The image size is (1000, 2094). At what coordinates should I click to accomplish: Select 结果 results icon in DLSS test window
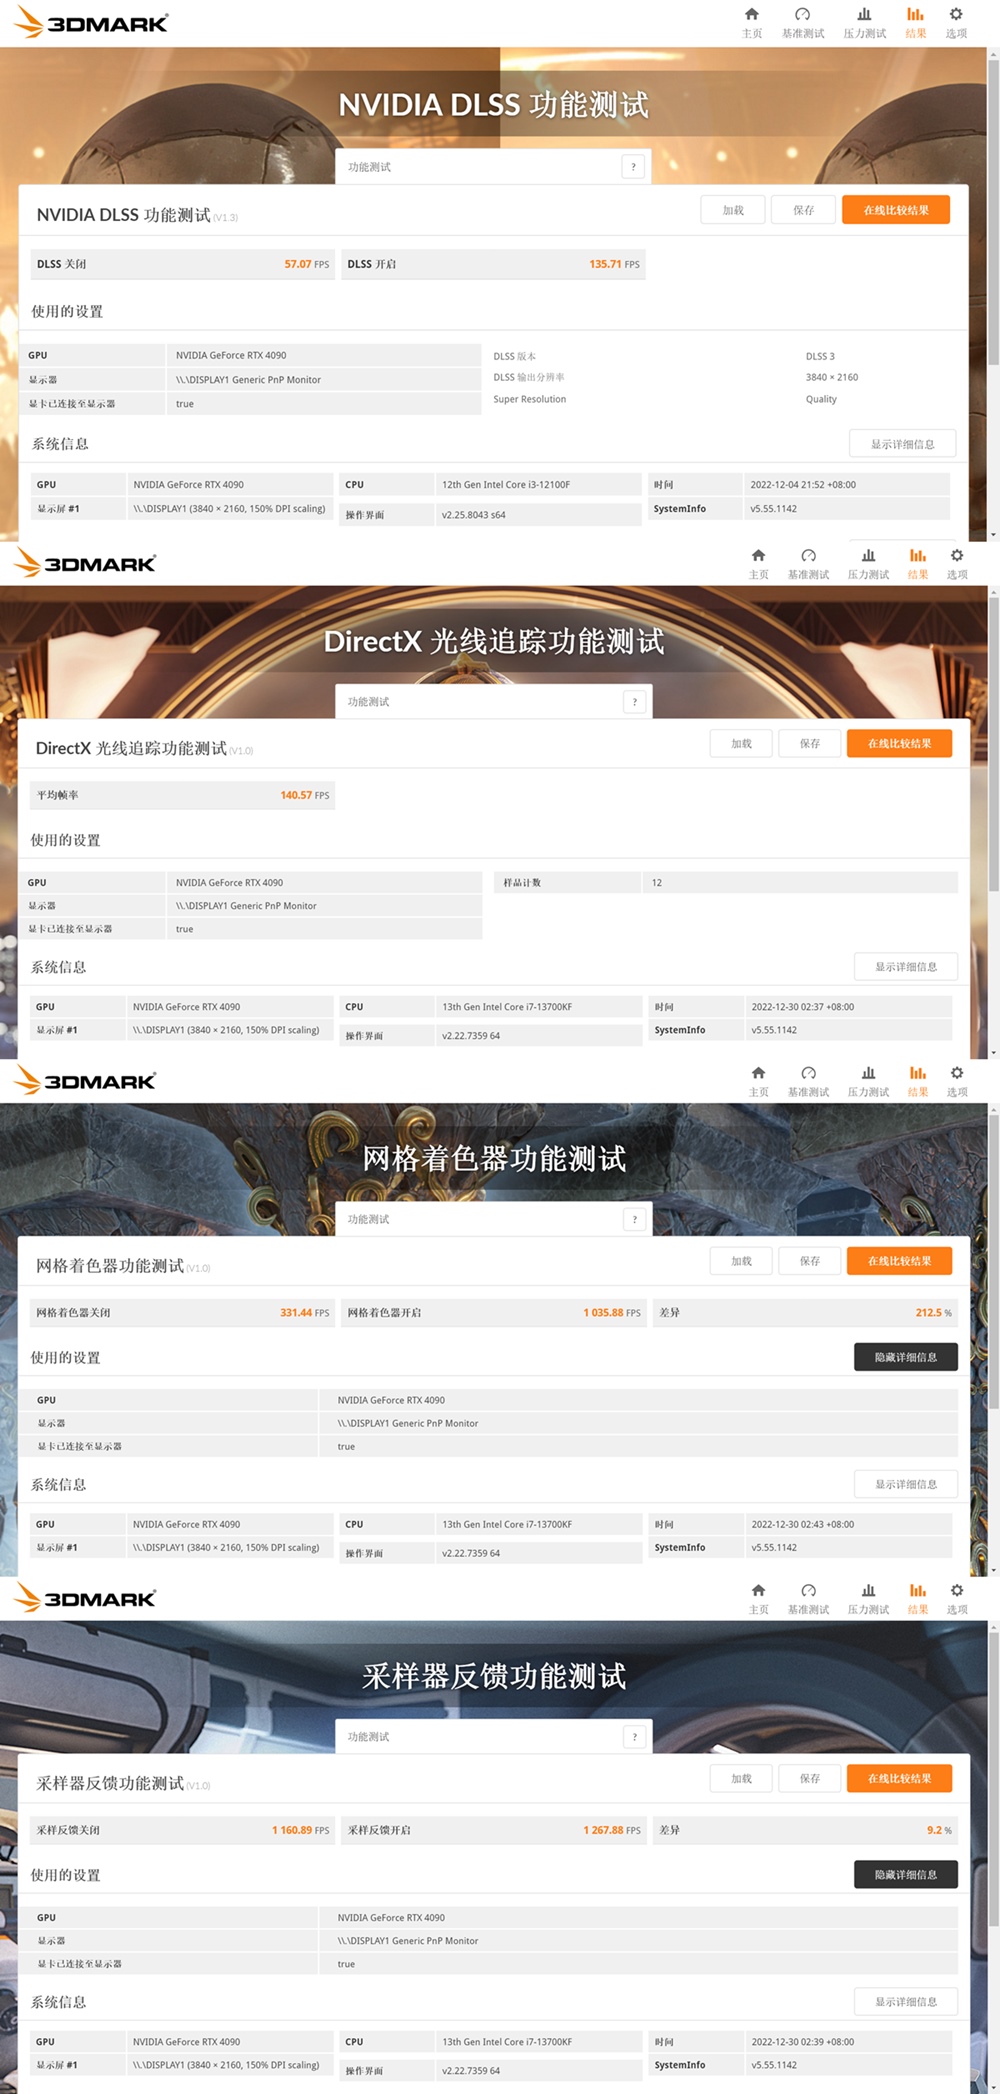coord(915,22)
